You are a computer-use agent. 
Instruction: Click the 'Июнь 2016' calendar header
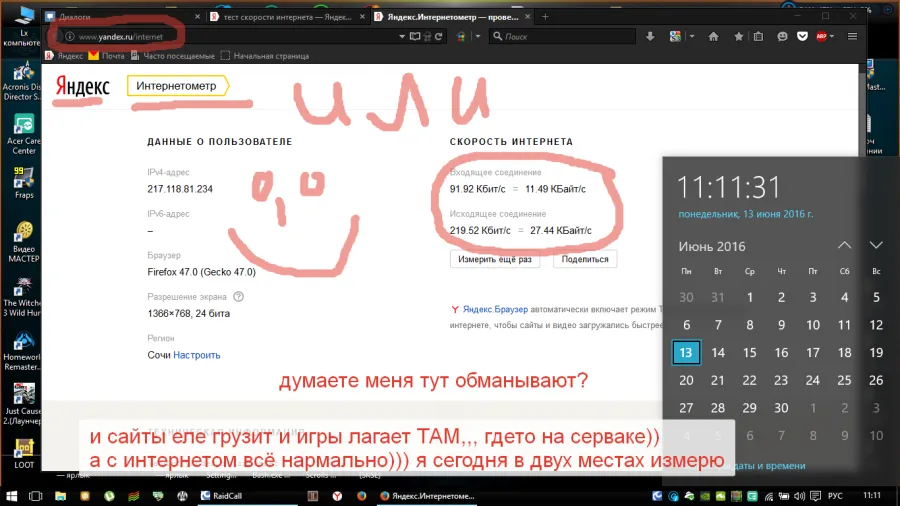[712, 247]
